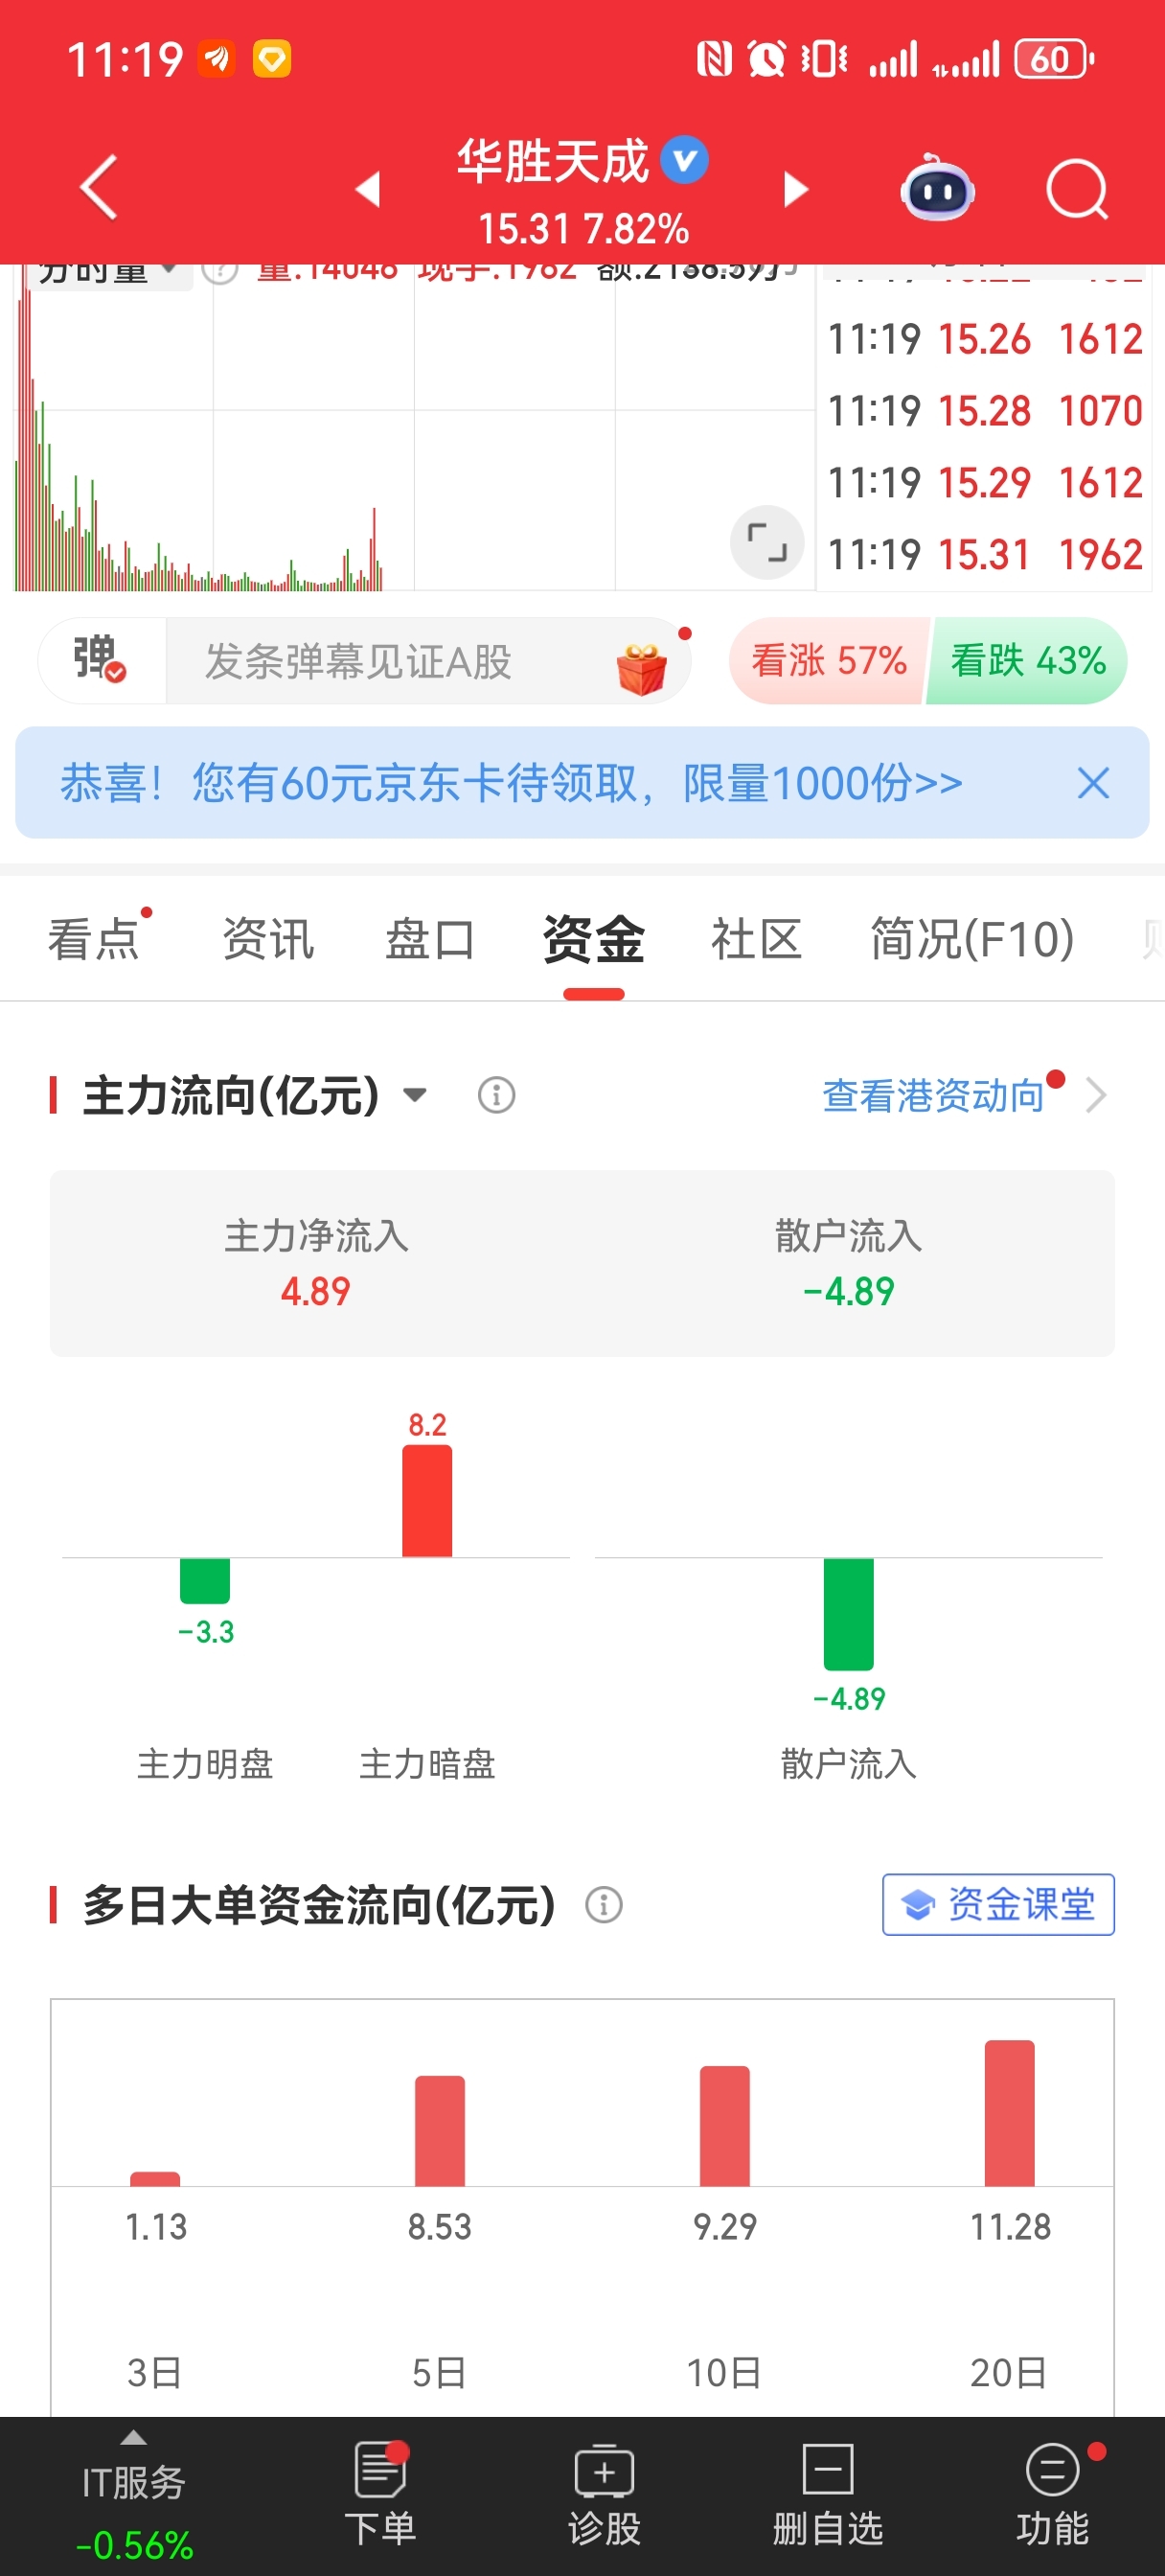Viewport: 1165px width, 2576px height.
Task: Open the 京东卡 promotion link
Action: (x=511, y=783)
